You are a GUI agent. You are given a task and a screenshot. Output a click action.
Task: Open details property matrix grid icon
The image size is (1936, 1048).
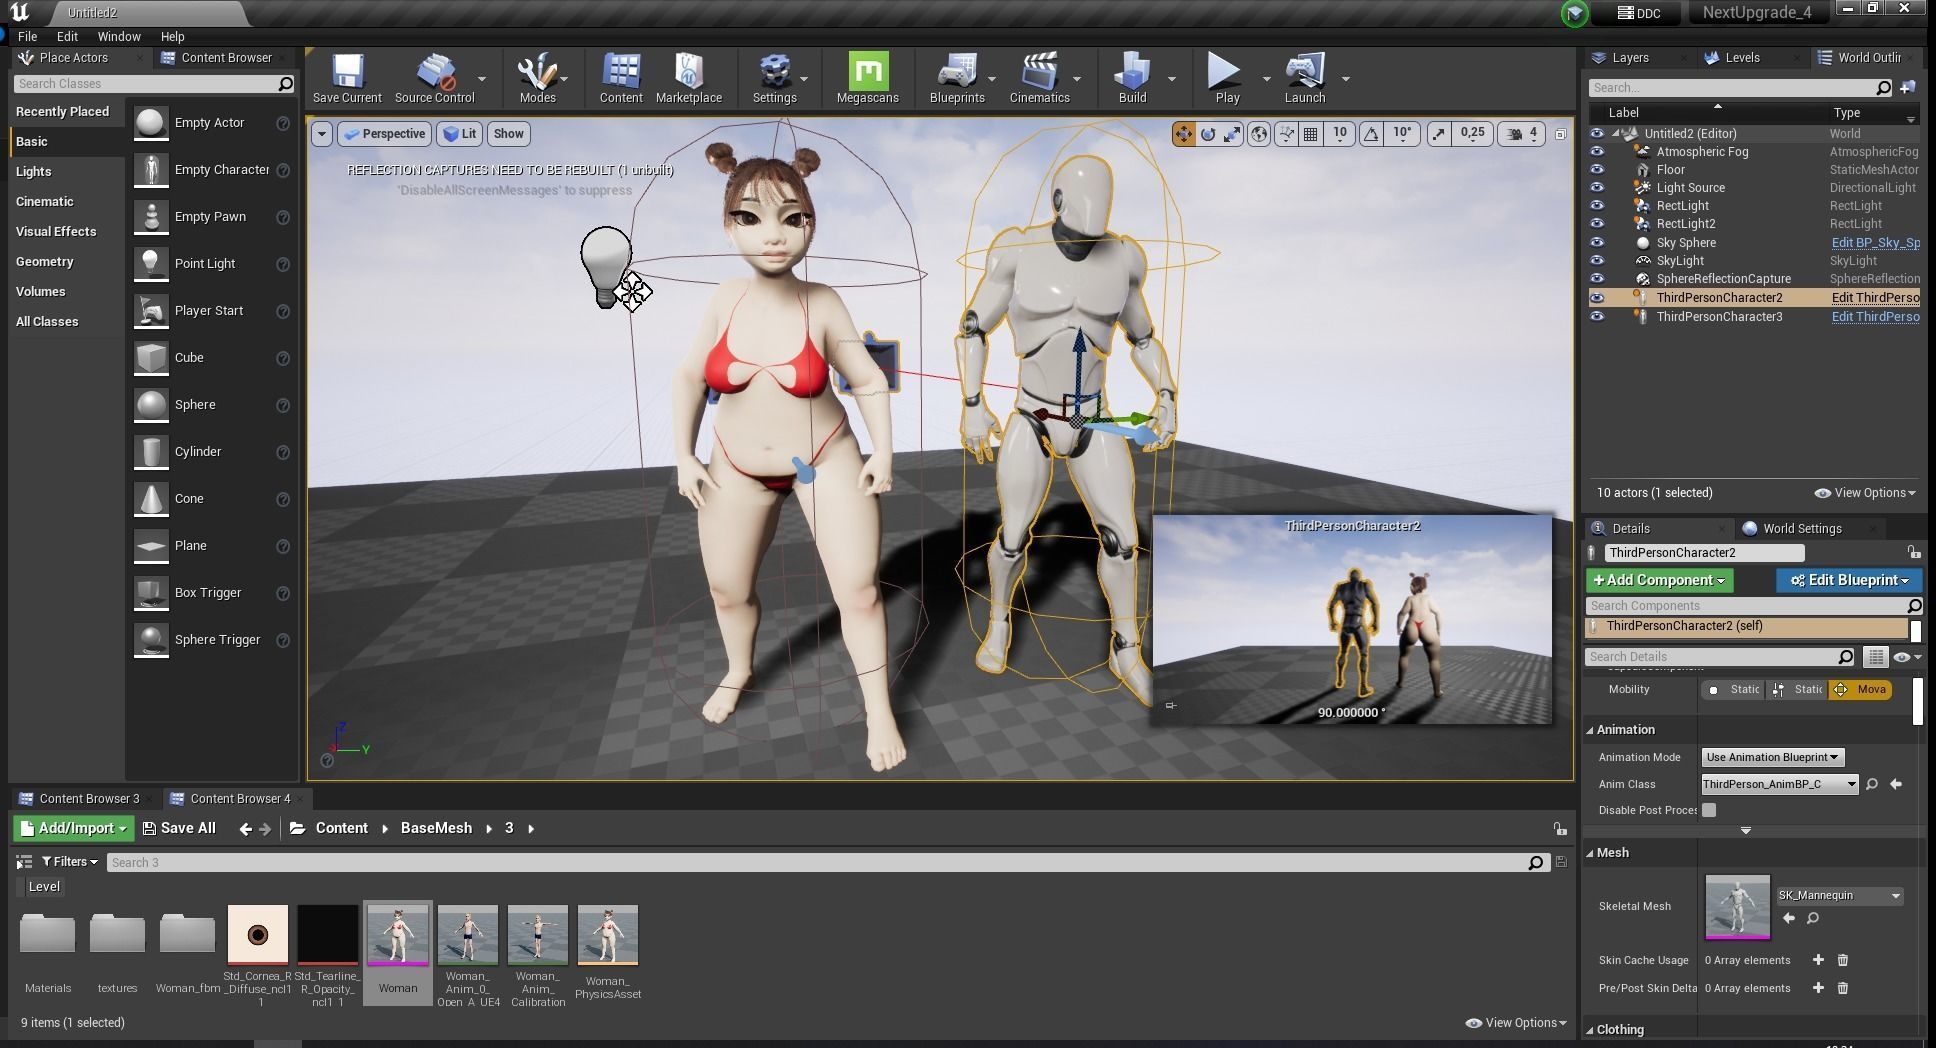pyautogui.click(x=1876, y=657)
